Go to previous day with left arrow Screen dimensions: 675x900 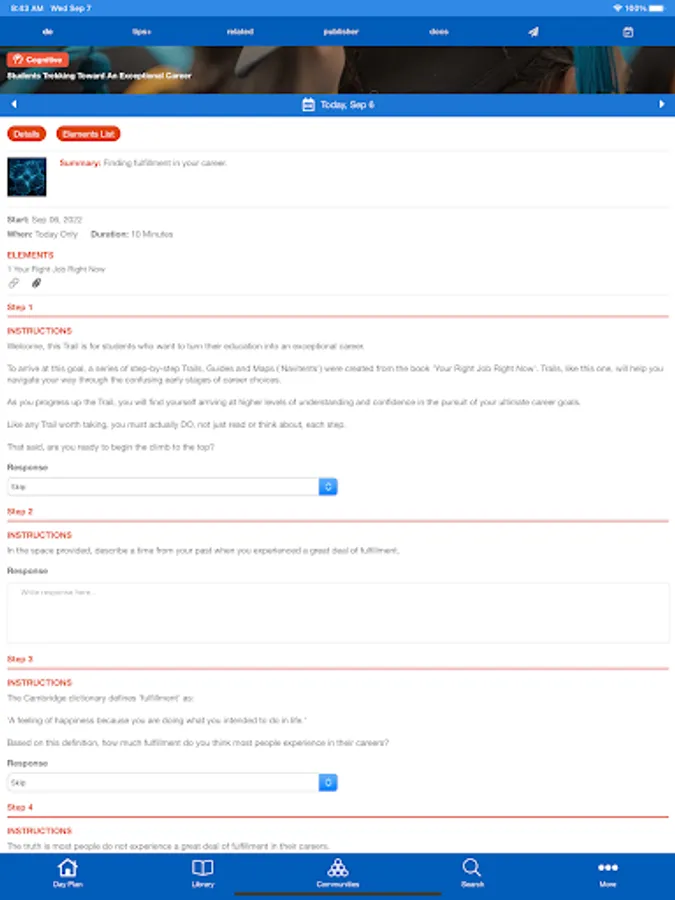pos(14,104)
